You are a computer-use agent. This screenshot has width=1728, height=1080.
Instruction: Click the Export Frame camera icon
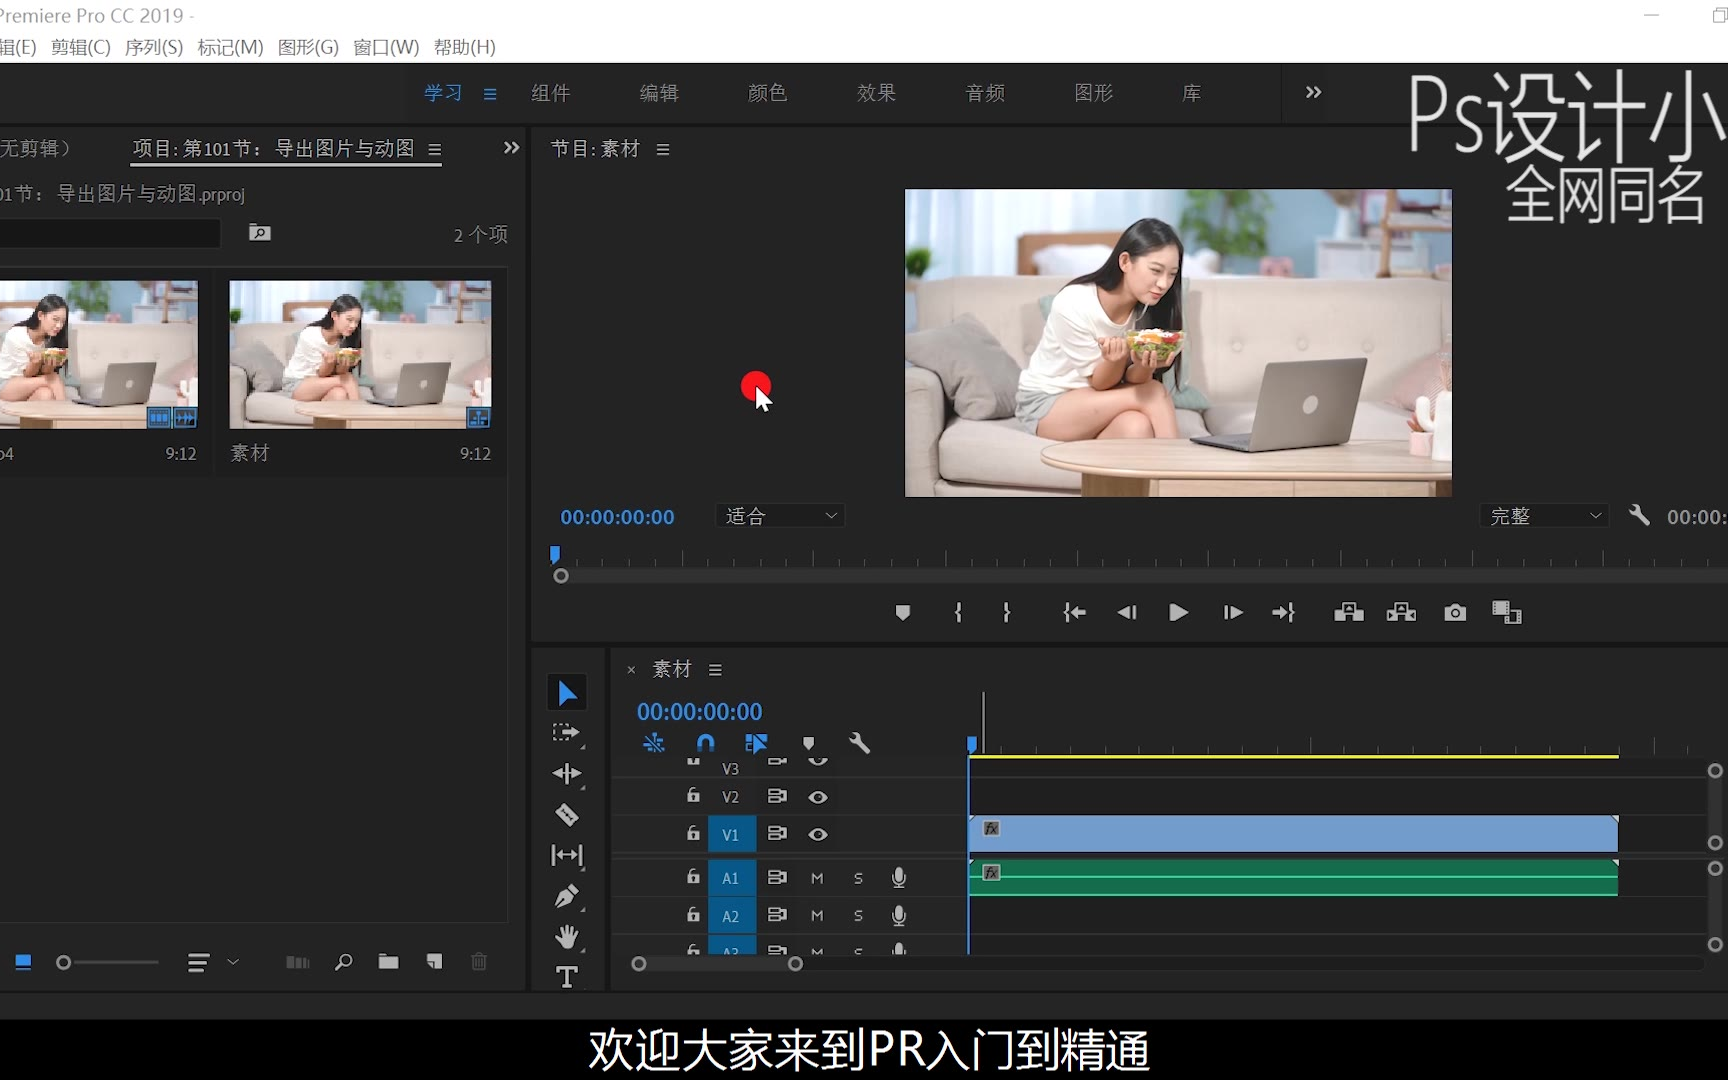tap(1455, 612)
